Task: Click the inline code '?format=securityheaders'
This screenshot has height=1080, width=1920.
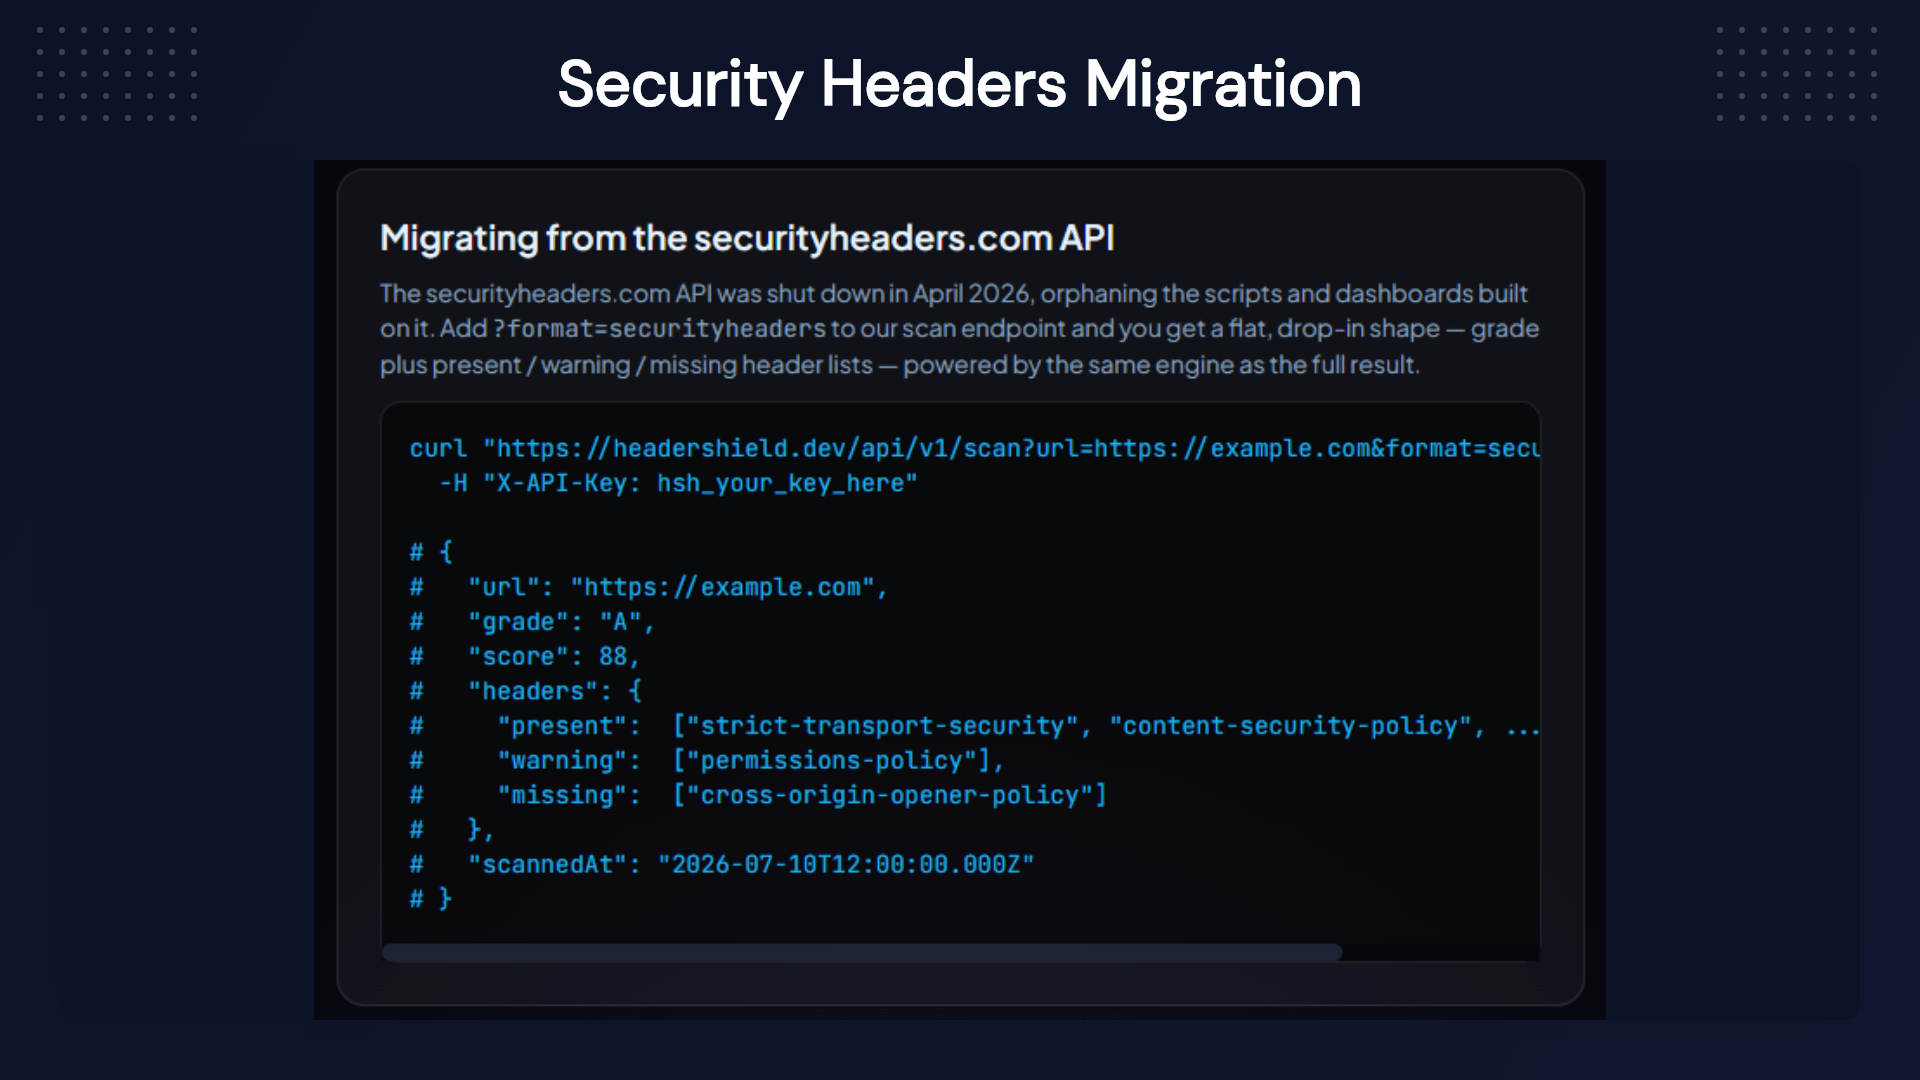Action: [x=659, y=329]
